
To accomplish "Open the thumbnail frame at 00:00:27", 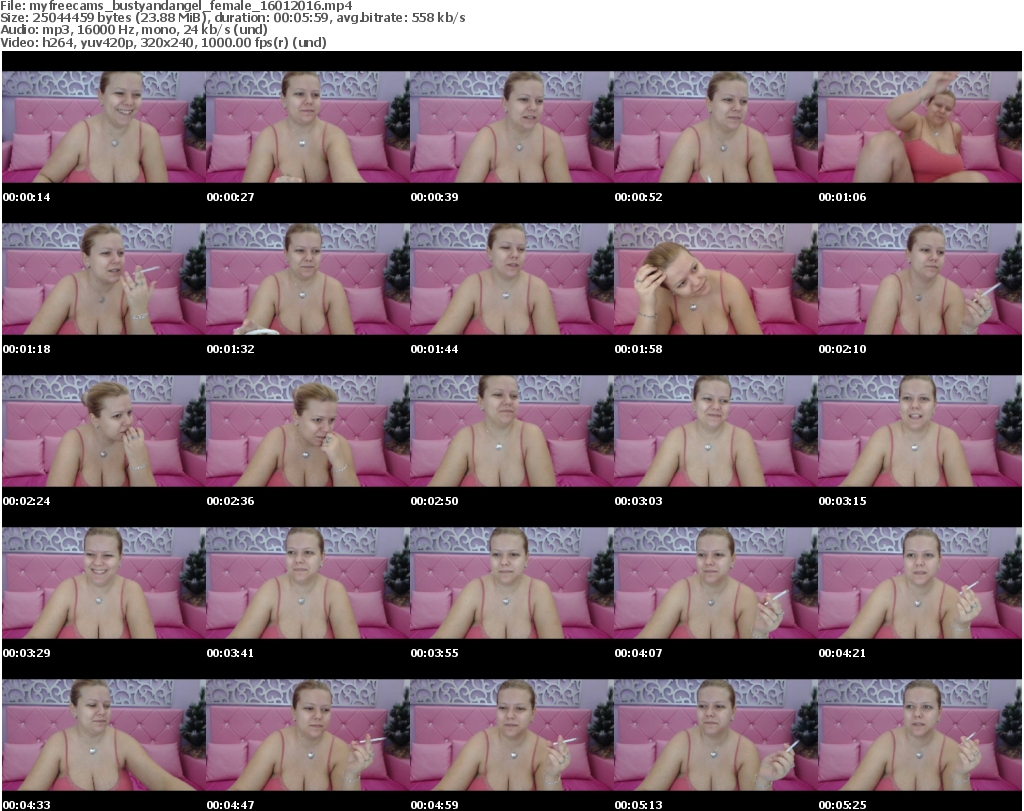I will tap(308, 127).
